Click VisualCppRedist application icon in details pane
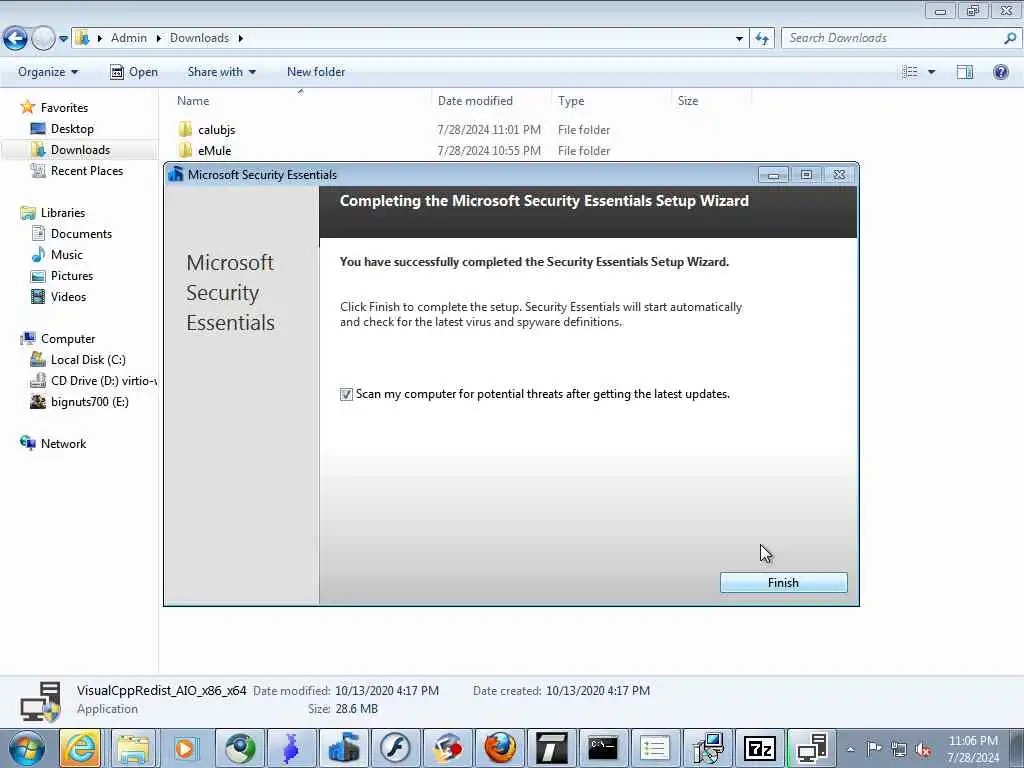Viewport: 1024px width, 768px height. pyautogui.click(x=40, y=701)
